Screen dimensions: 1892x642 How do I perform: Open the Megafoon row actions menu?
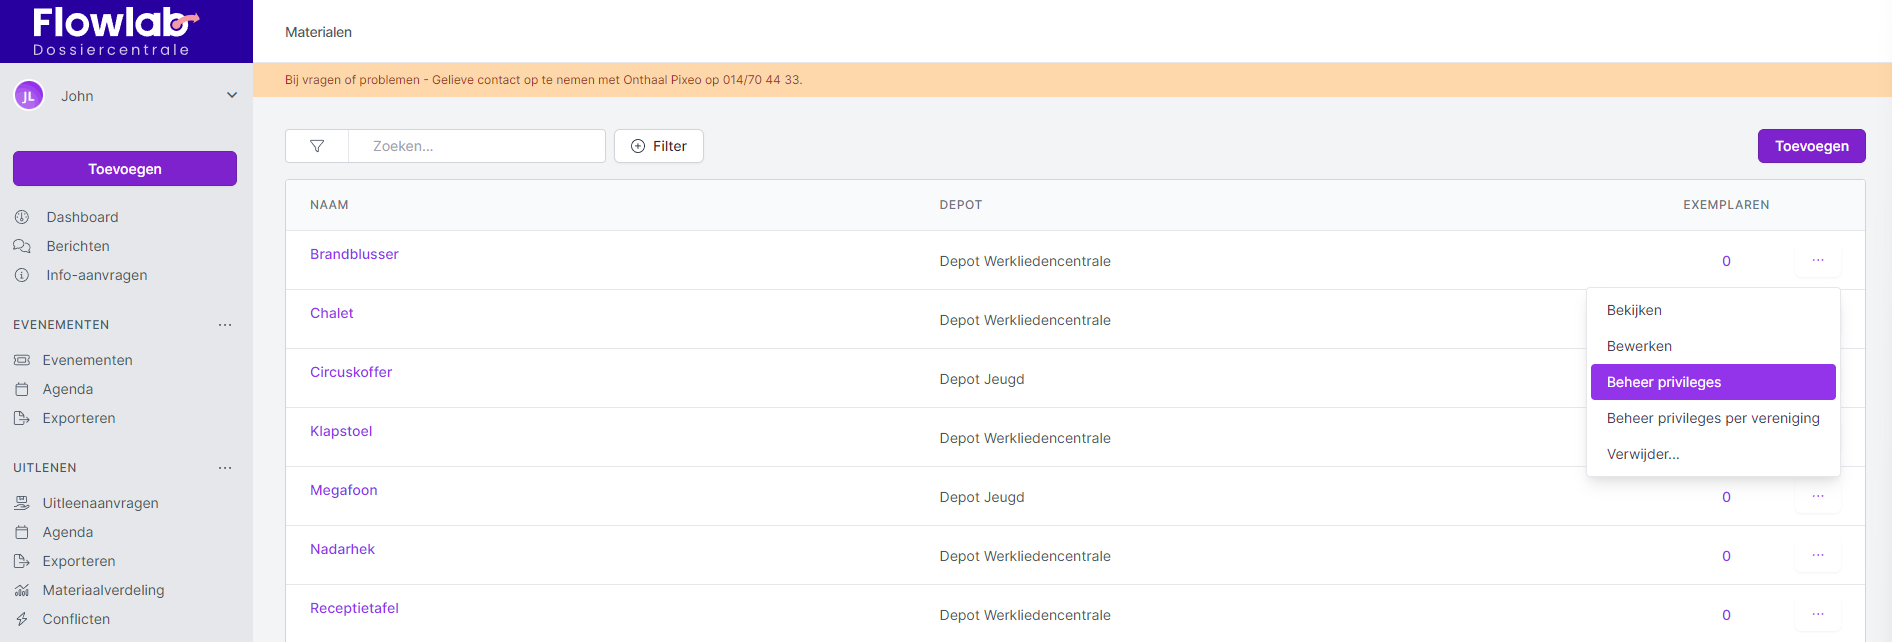click(x=1817, y=497)
